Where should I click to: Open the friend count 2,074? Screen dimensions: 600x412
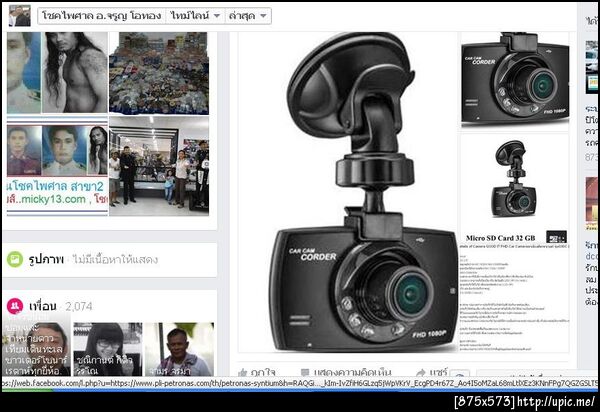(x=78, y=306)
